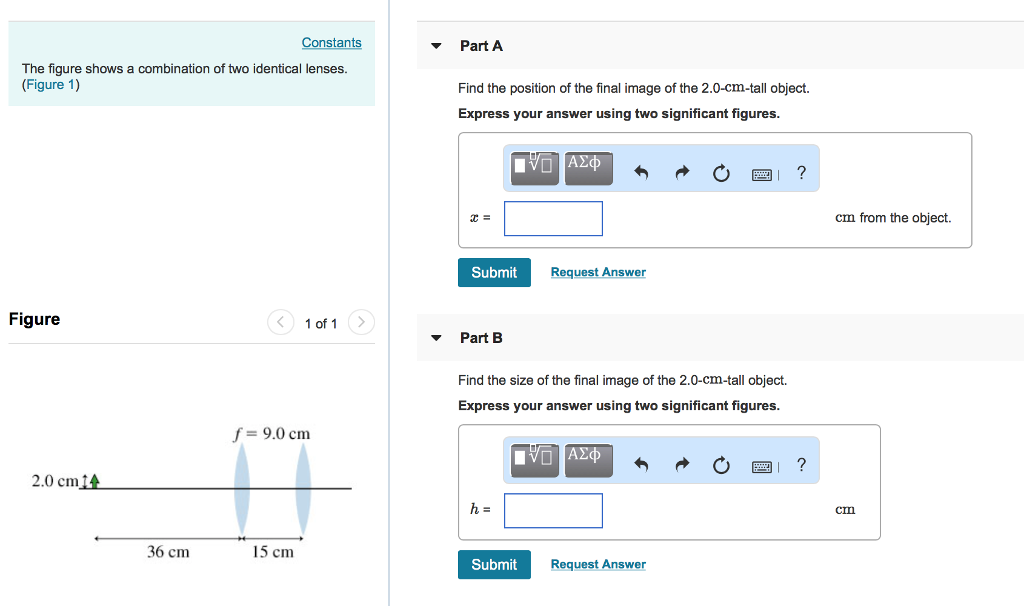Click the next figure arrow button

pos(360,322)
